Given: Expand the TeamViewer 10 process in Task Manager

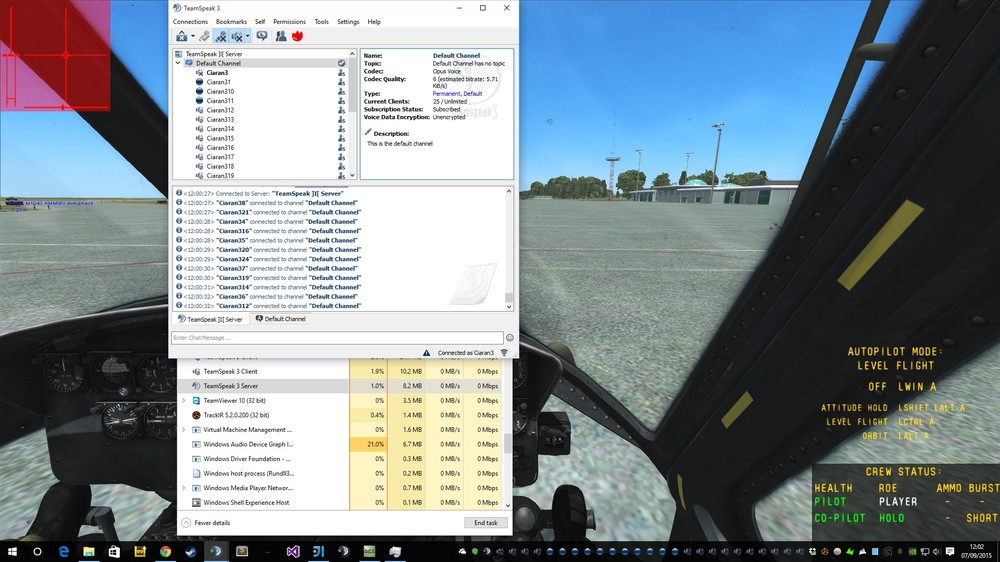Looking at the screenshot, I should point(184,401).
